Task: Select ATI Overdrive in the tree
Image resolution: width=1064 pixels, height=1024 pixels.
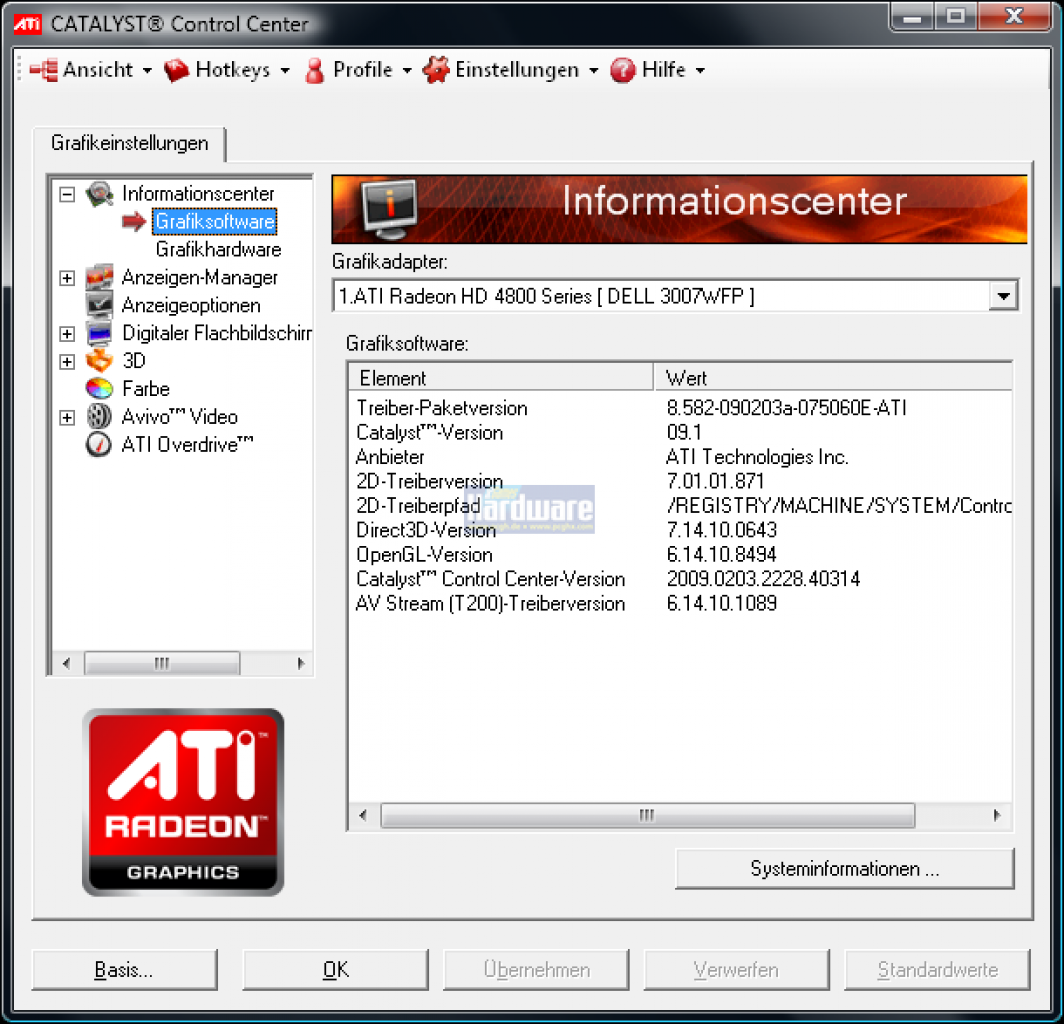Action: pos(187,444)
